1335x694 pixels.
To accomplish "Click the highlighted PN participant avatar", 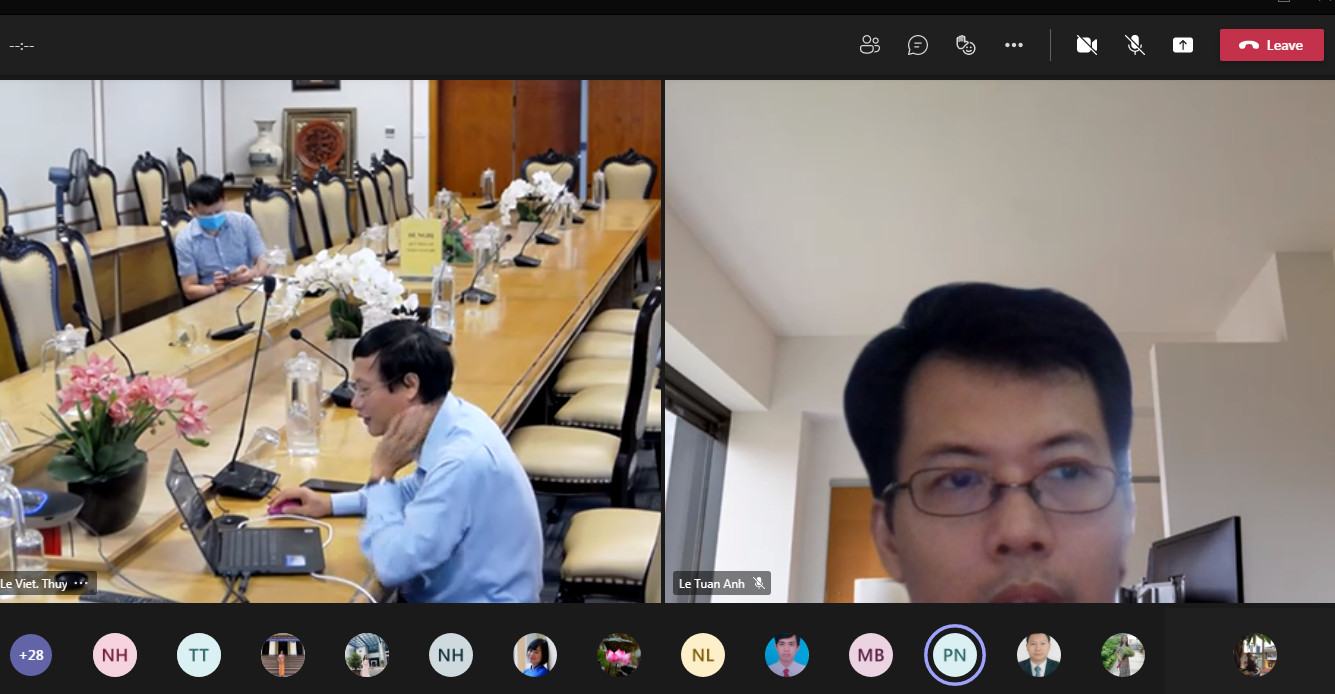I will pos(955,656).
